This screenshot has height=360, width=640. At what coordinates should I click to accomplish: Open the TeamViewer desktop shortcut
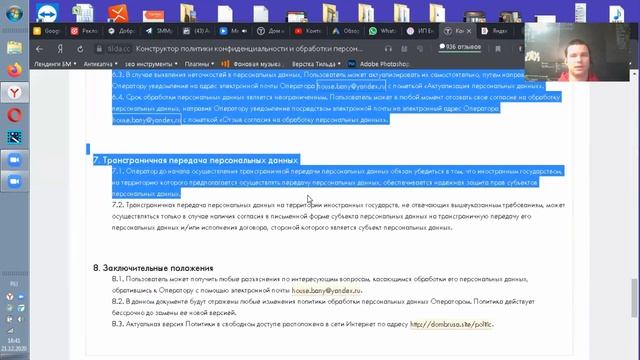pyautogui.click(x=47, y=13)
